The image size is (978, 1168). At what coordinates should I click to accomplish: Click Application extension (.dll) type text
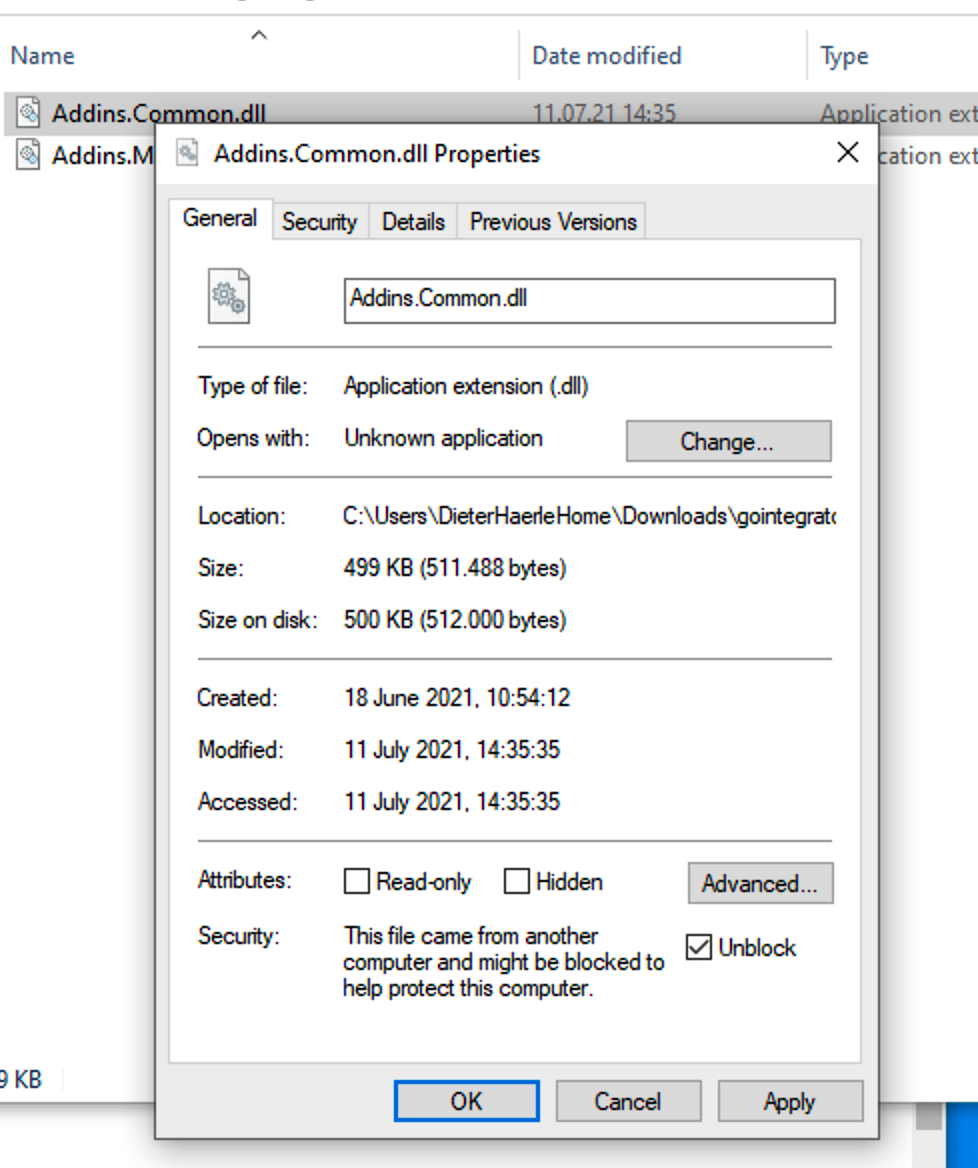click(466, 387)
